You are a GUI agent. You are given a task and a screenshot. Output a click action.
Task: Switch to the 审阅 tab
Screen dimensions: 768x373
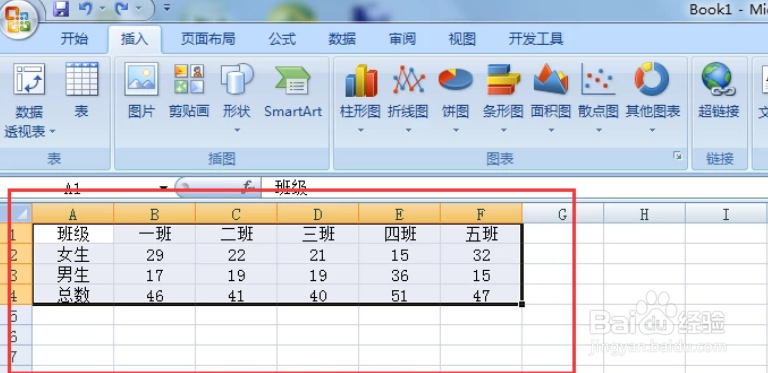click(402, 39)
